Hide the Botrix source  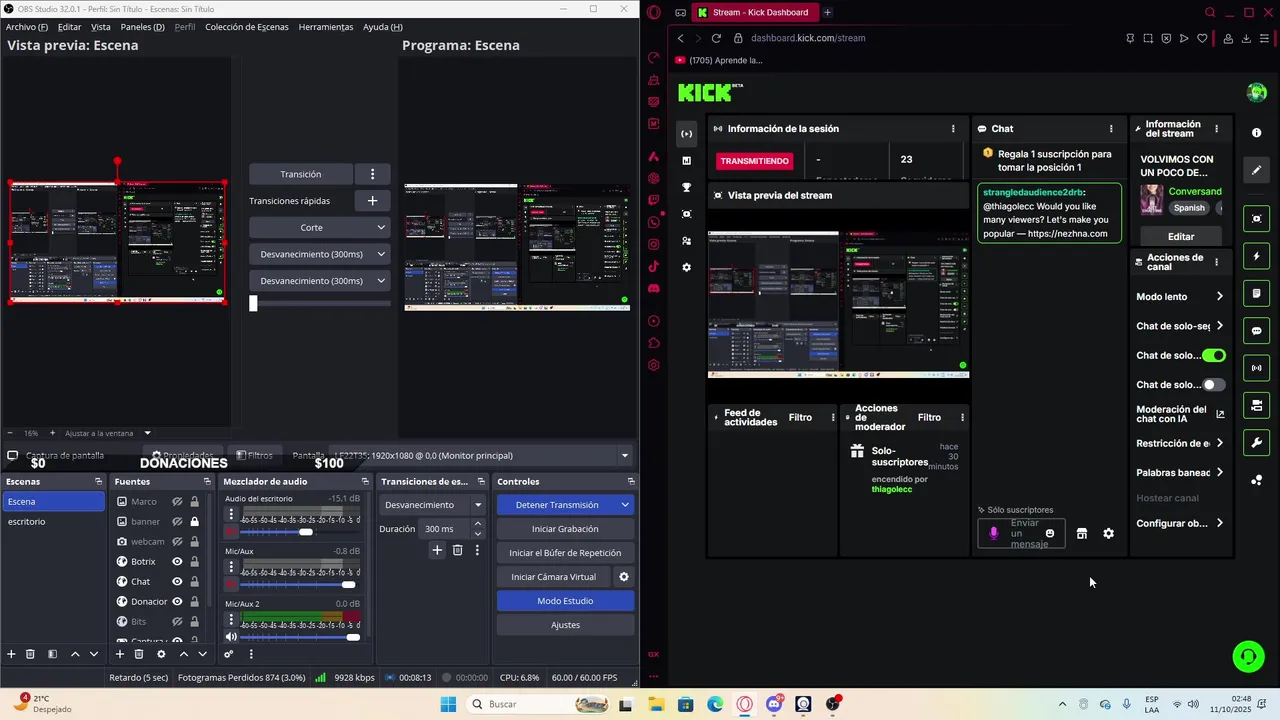(x=177, y=561)
